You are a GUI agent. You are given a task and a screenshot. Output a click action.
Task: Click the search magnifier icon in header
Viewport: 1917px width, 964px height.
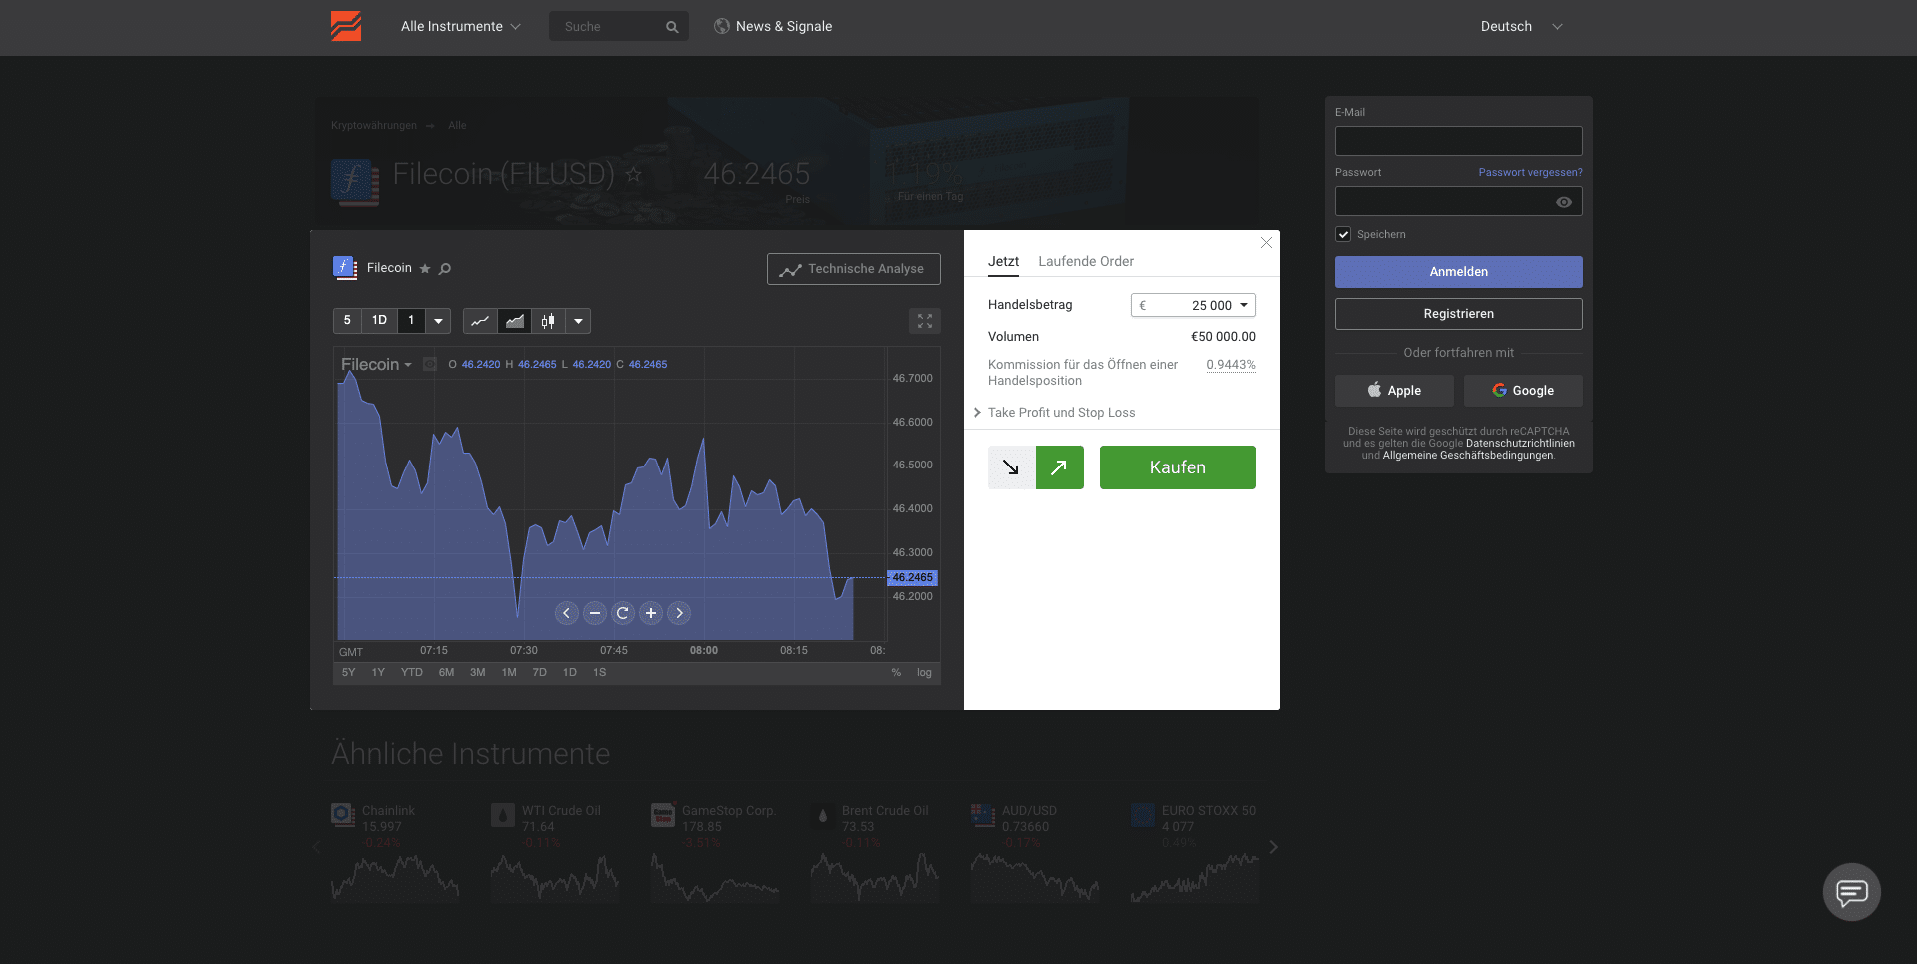click(x=672, y=27)
